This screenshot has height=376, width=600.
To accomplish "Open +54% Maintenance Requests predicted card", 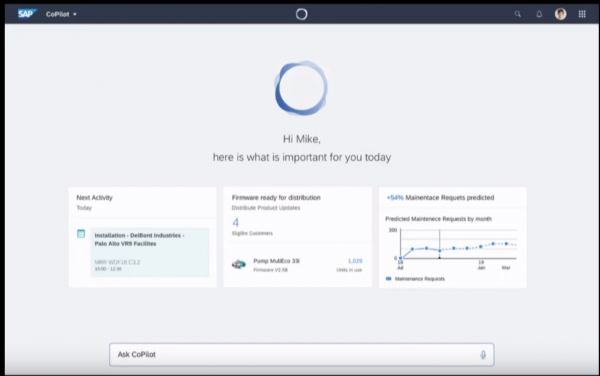I will pos(440,197).
